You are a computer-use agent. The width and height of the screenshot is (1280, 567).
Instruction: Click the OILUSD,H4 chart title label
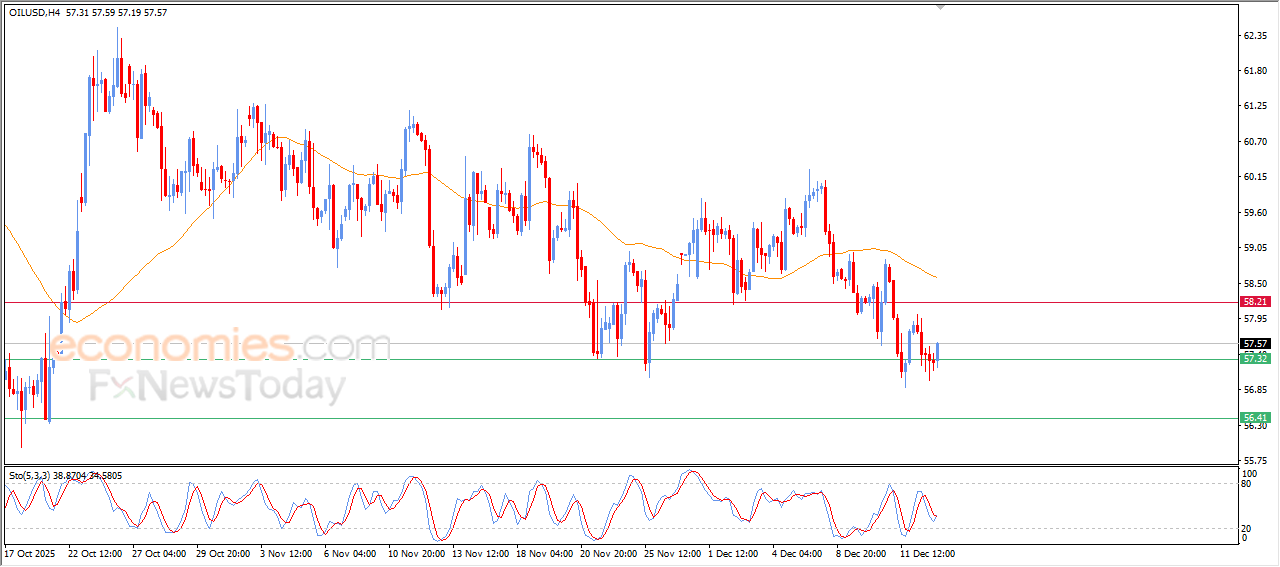point(34,12)
